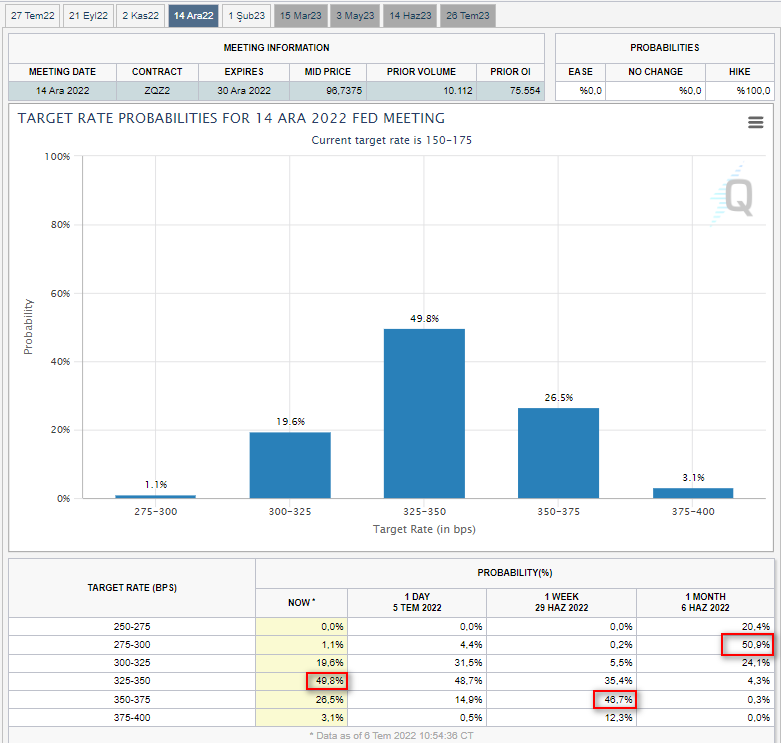Image resolution: width=781 pixels, height=743 pixels.
Task: Click the PRIOR OI column header
Action: point(510,72)
